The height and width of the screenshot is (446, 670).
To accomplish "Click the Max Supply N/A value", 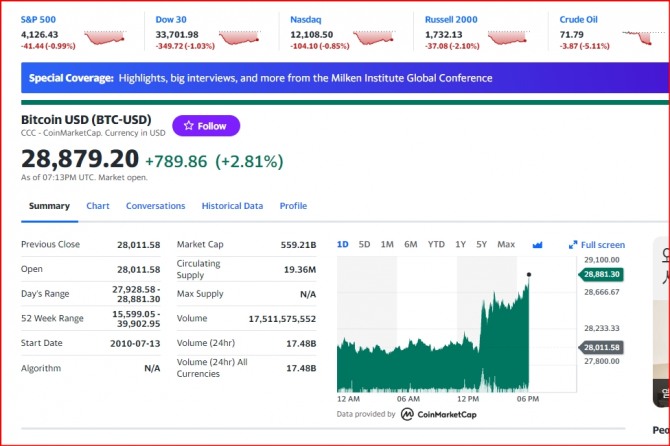I will point(308,294).
